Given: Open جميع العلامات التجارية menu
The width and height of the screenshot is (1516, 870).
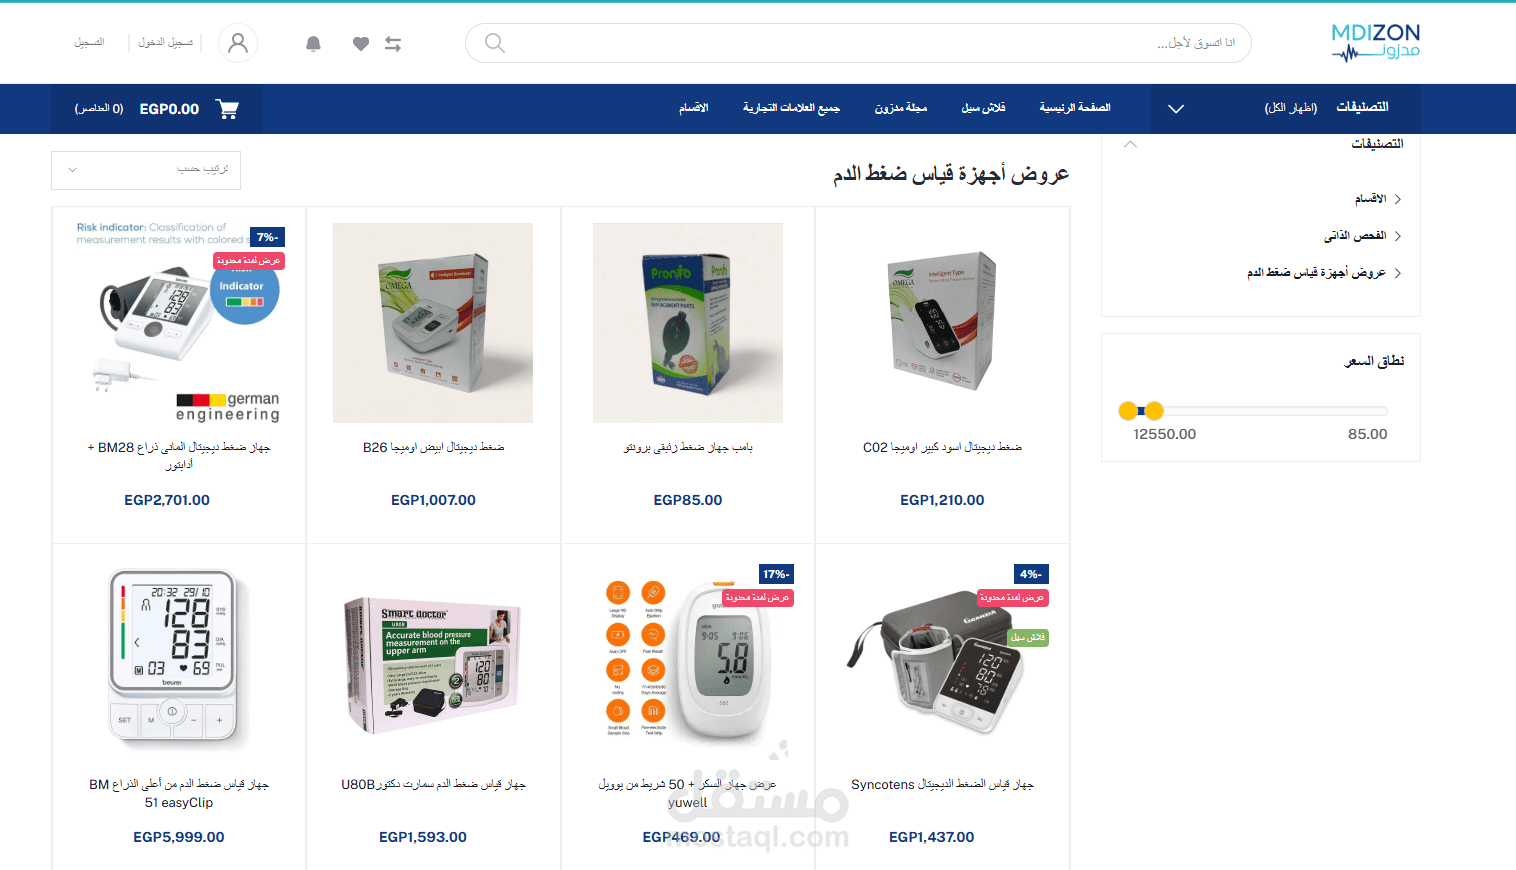Looking at the screenshot, I should point(791,108).
